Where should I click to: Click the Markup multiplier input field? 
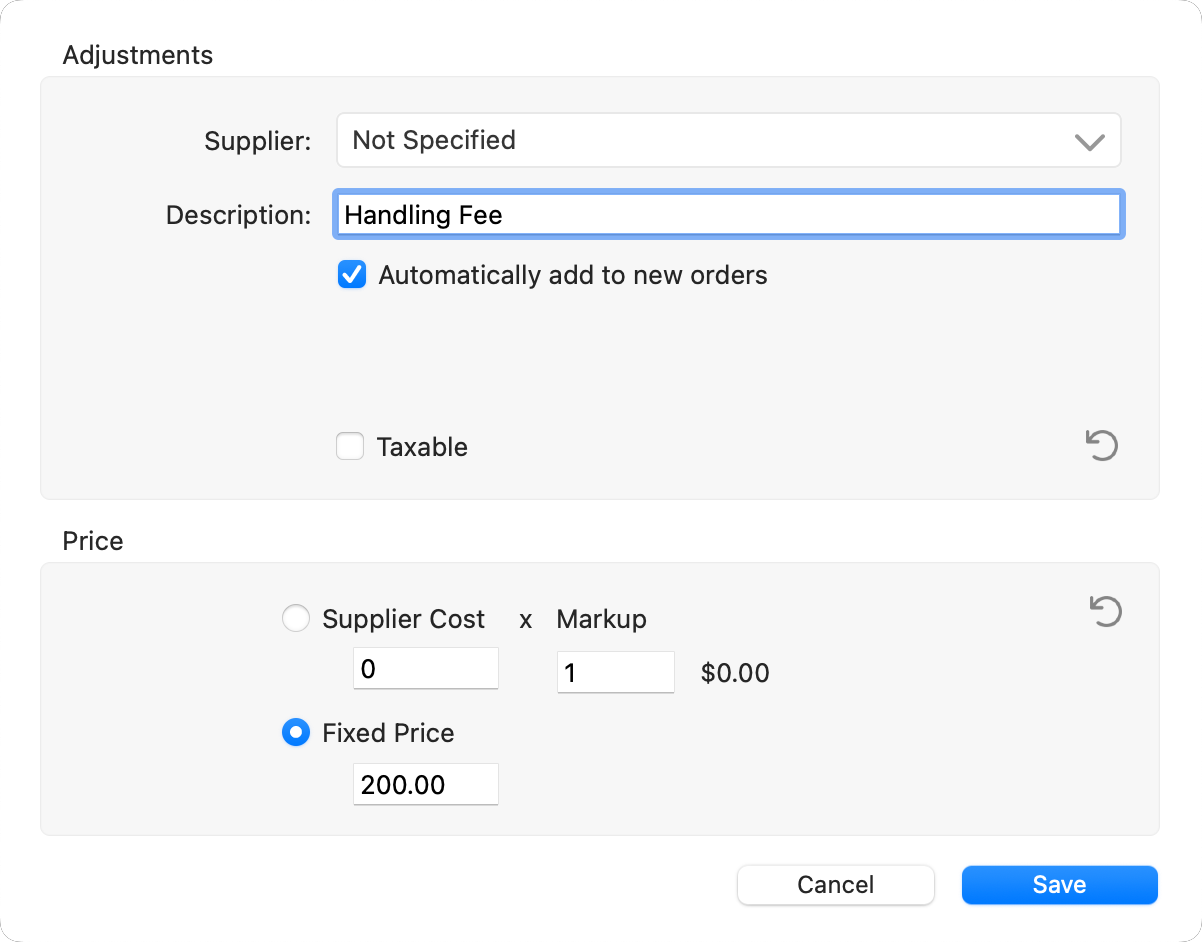click(615, 672)
